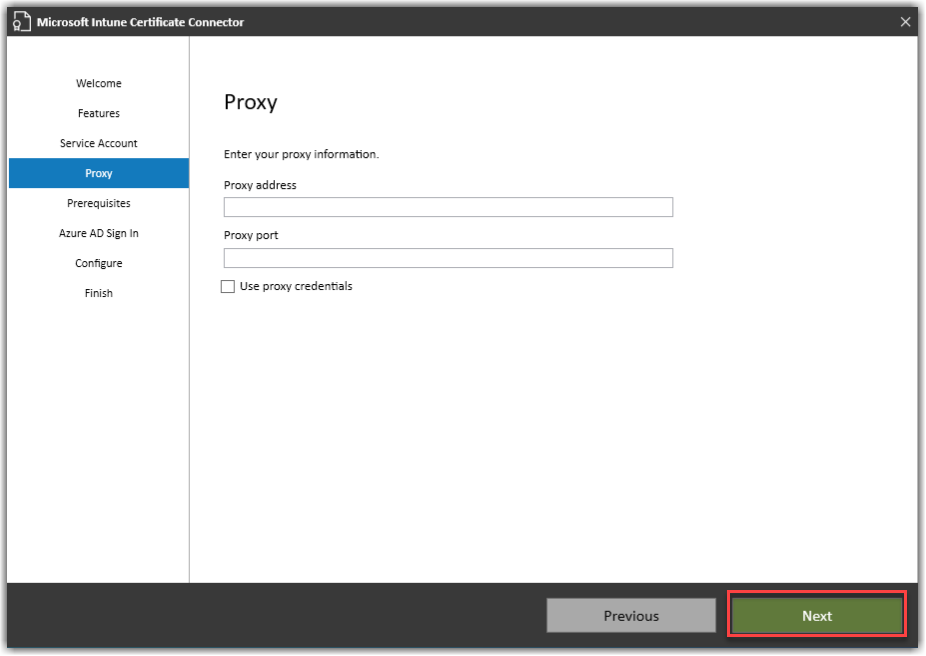Click the Intune Certificate Connector title icon

point(21,22)
